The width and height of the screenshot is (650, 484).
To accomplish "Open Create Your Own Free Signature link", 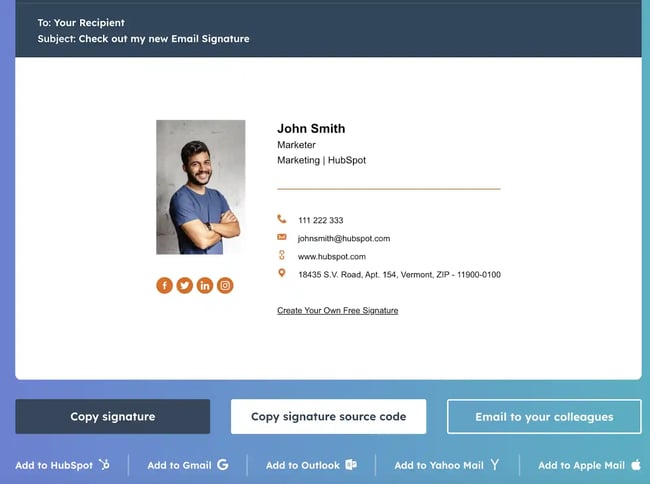I will pos(337,310).
